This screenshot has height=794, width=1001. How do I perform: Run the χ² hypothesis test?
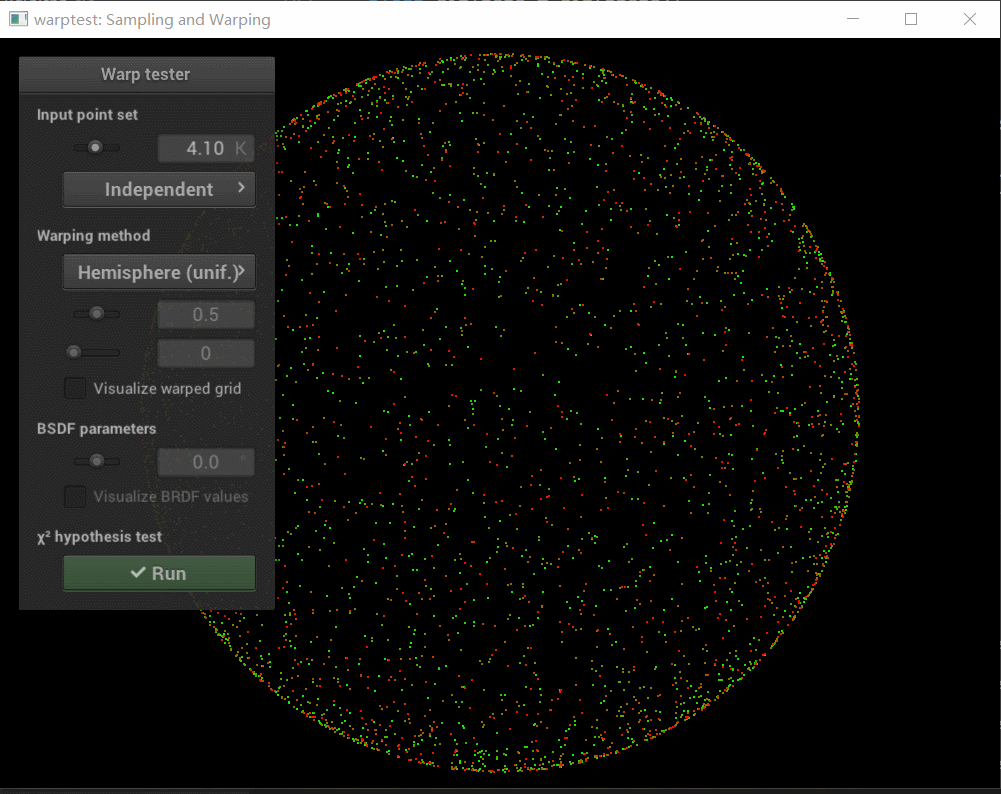point(159,573)
